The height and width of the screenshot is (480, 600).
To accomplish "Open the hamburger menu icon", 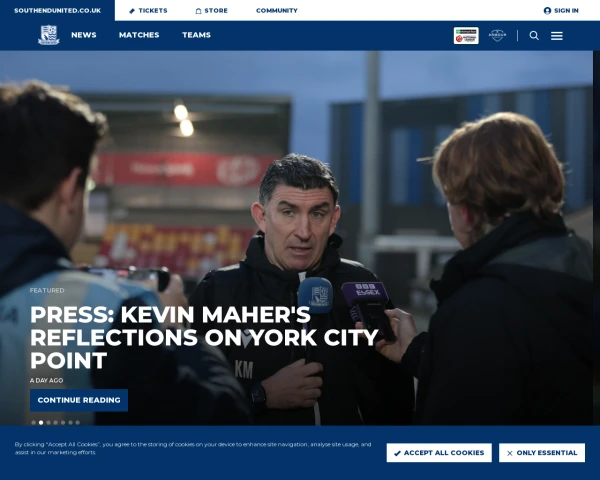I will pos(557,36).
